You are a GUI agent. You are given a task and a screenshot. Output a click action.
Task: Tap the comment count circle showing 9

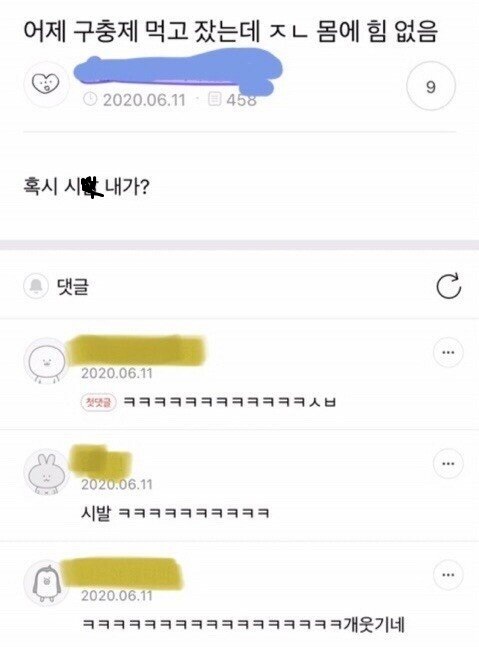pyautogui.click(x=431, y=86)
